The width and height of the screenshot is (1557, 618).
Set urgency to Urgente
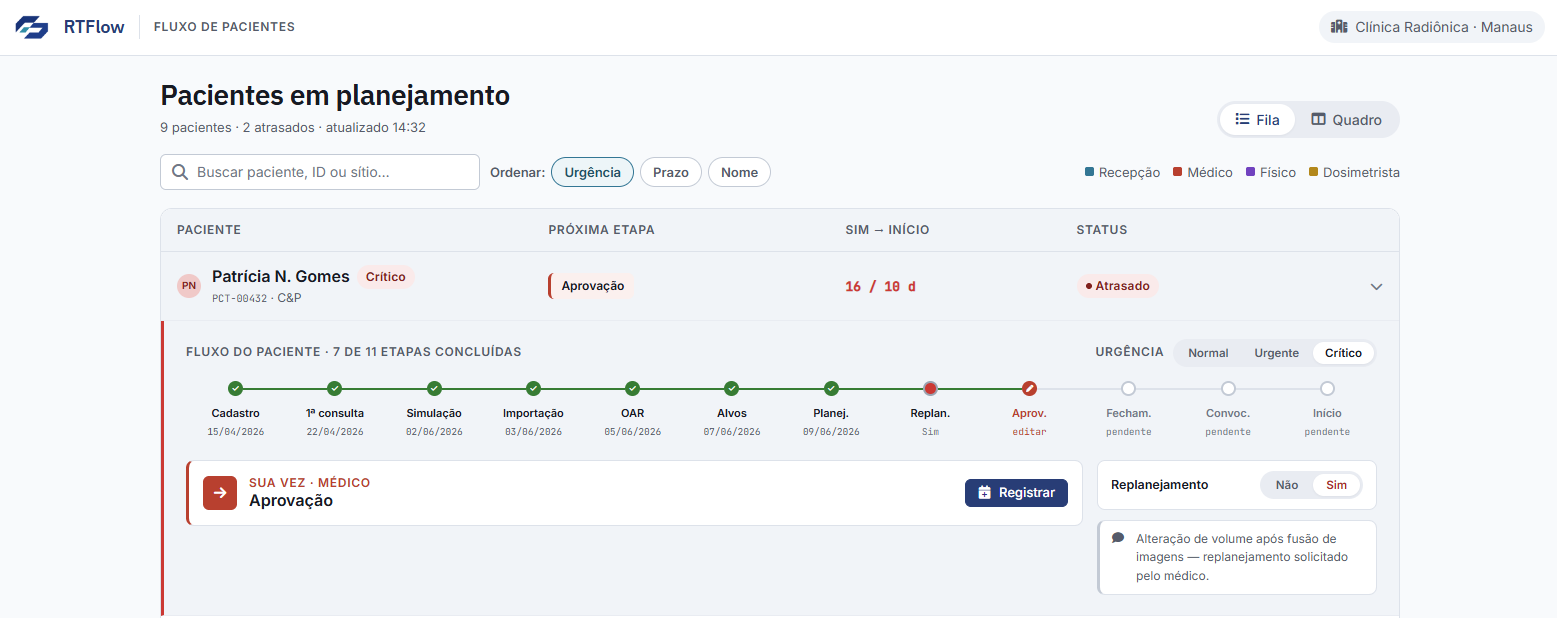1277,353
